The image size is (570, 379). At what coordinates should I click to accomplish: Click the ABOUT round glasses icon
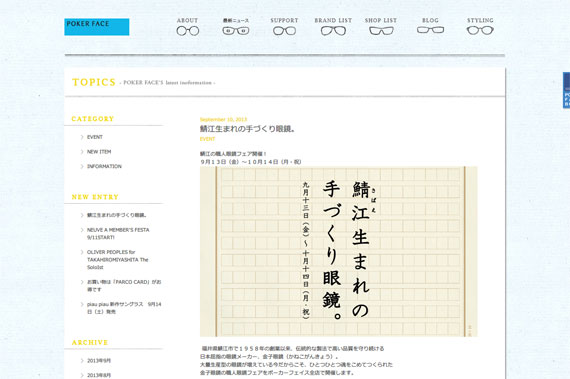point(188,31)
